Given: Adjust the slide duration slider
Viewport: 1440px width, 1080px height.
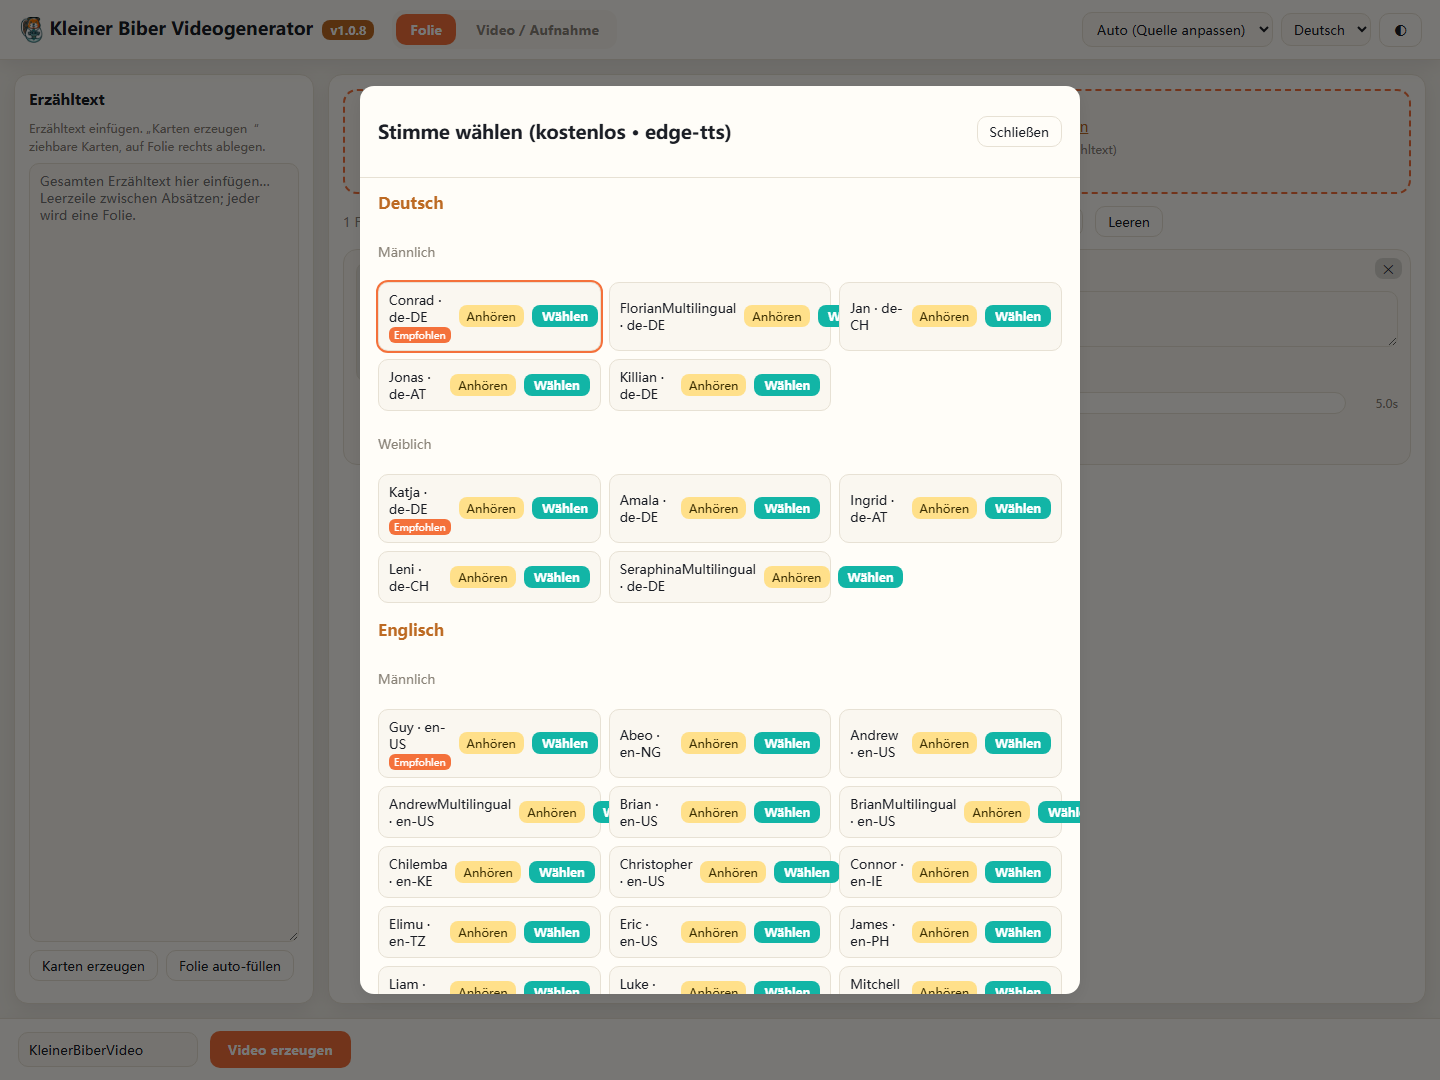Looking at the screenshot, I should point(1212,403).
